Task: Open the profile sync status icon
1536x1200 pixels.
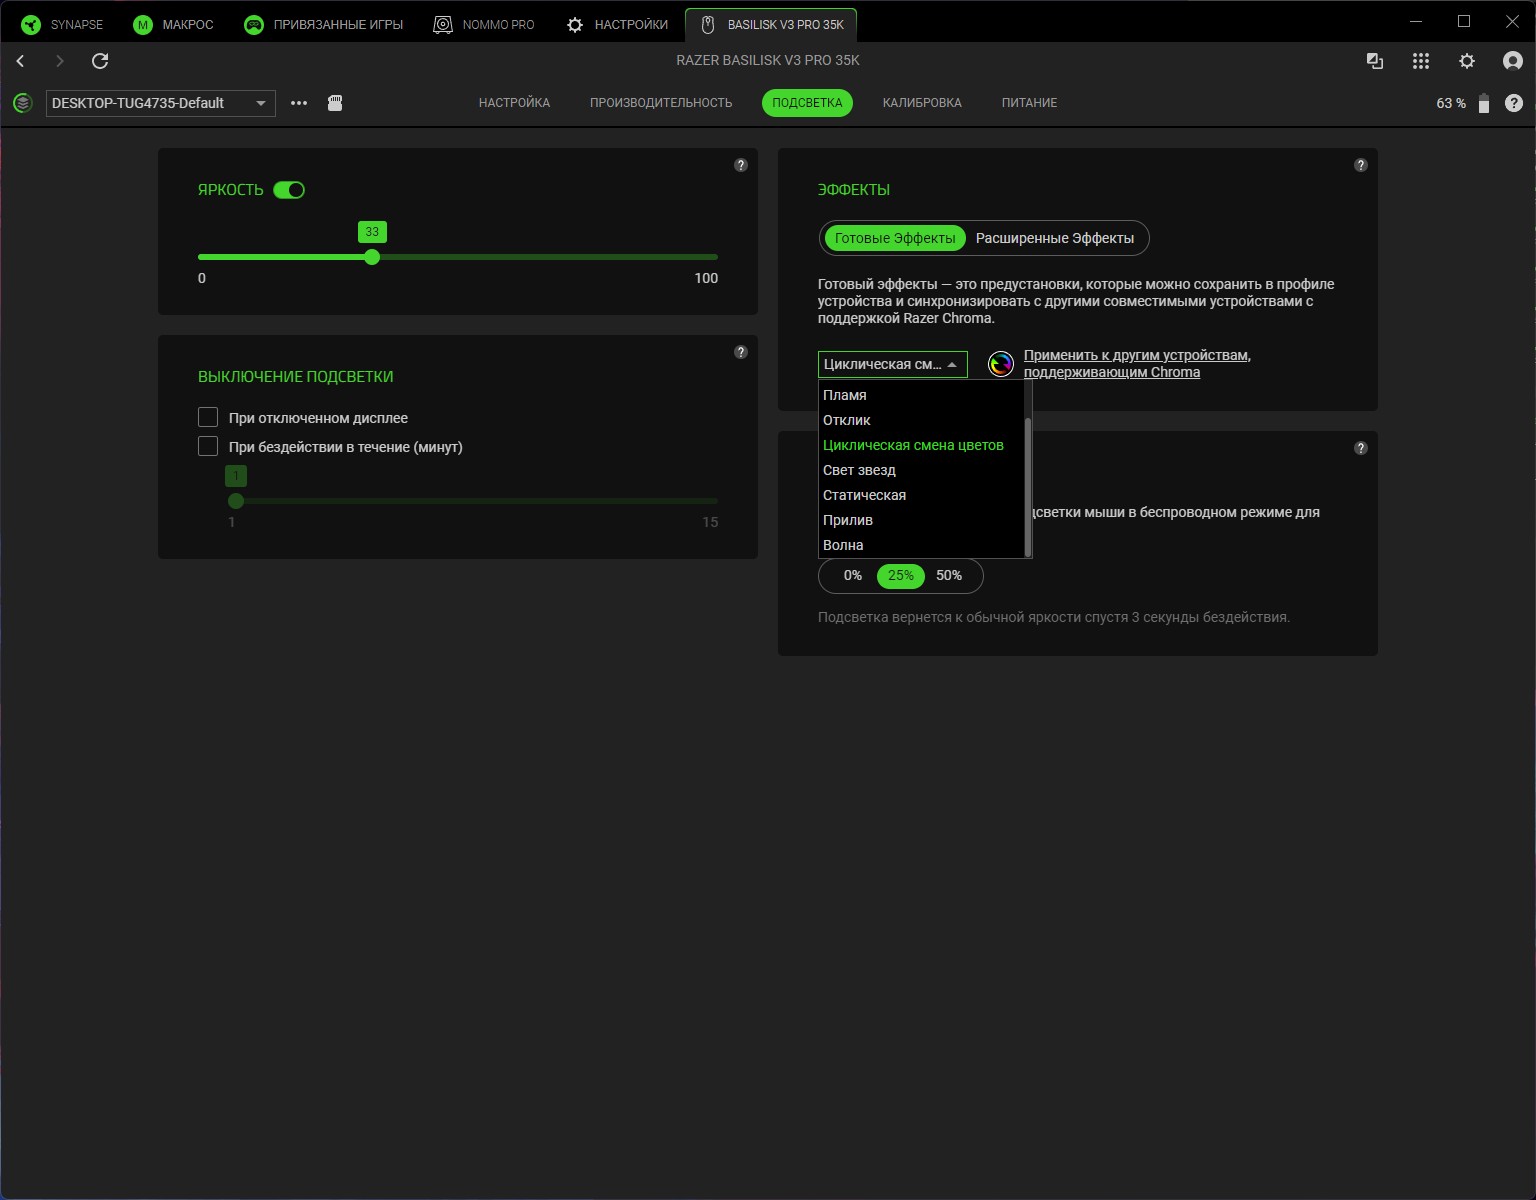Action: click(x=22, y=103)
